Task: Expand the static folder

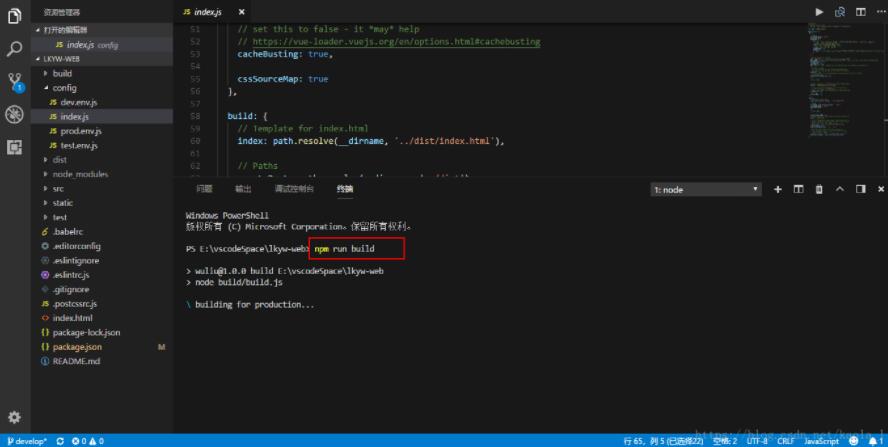Action: coord(102,203)
